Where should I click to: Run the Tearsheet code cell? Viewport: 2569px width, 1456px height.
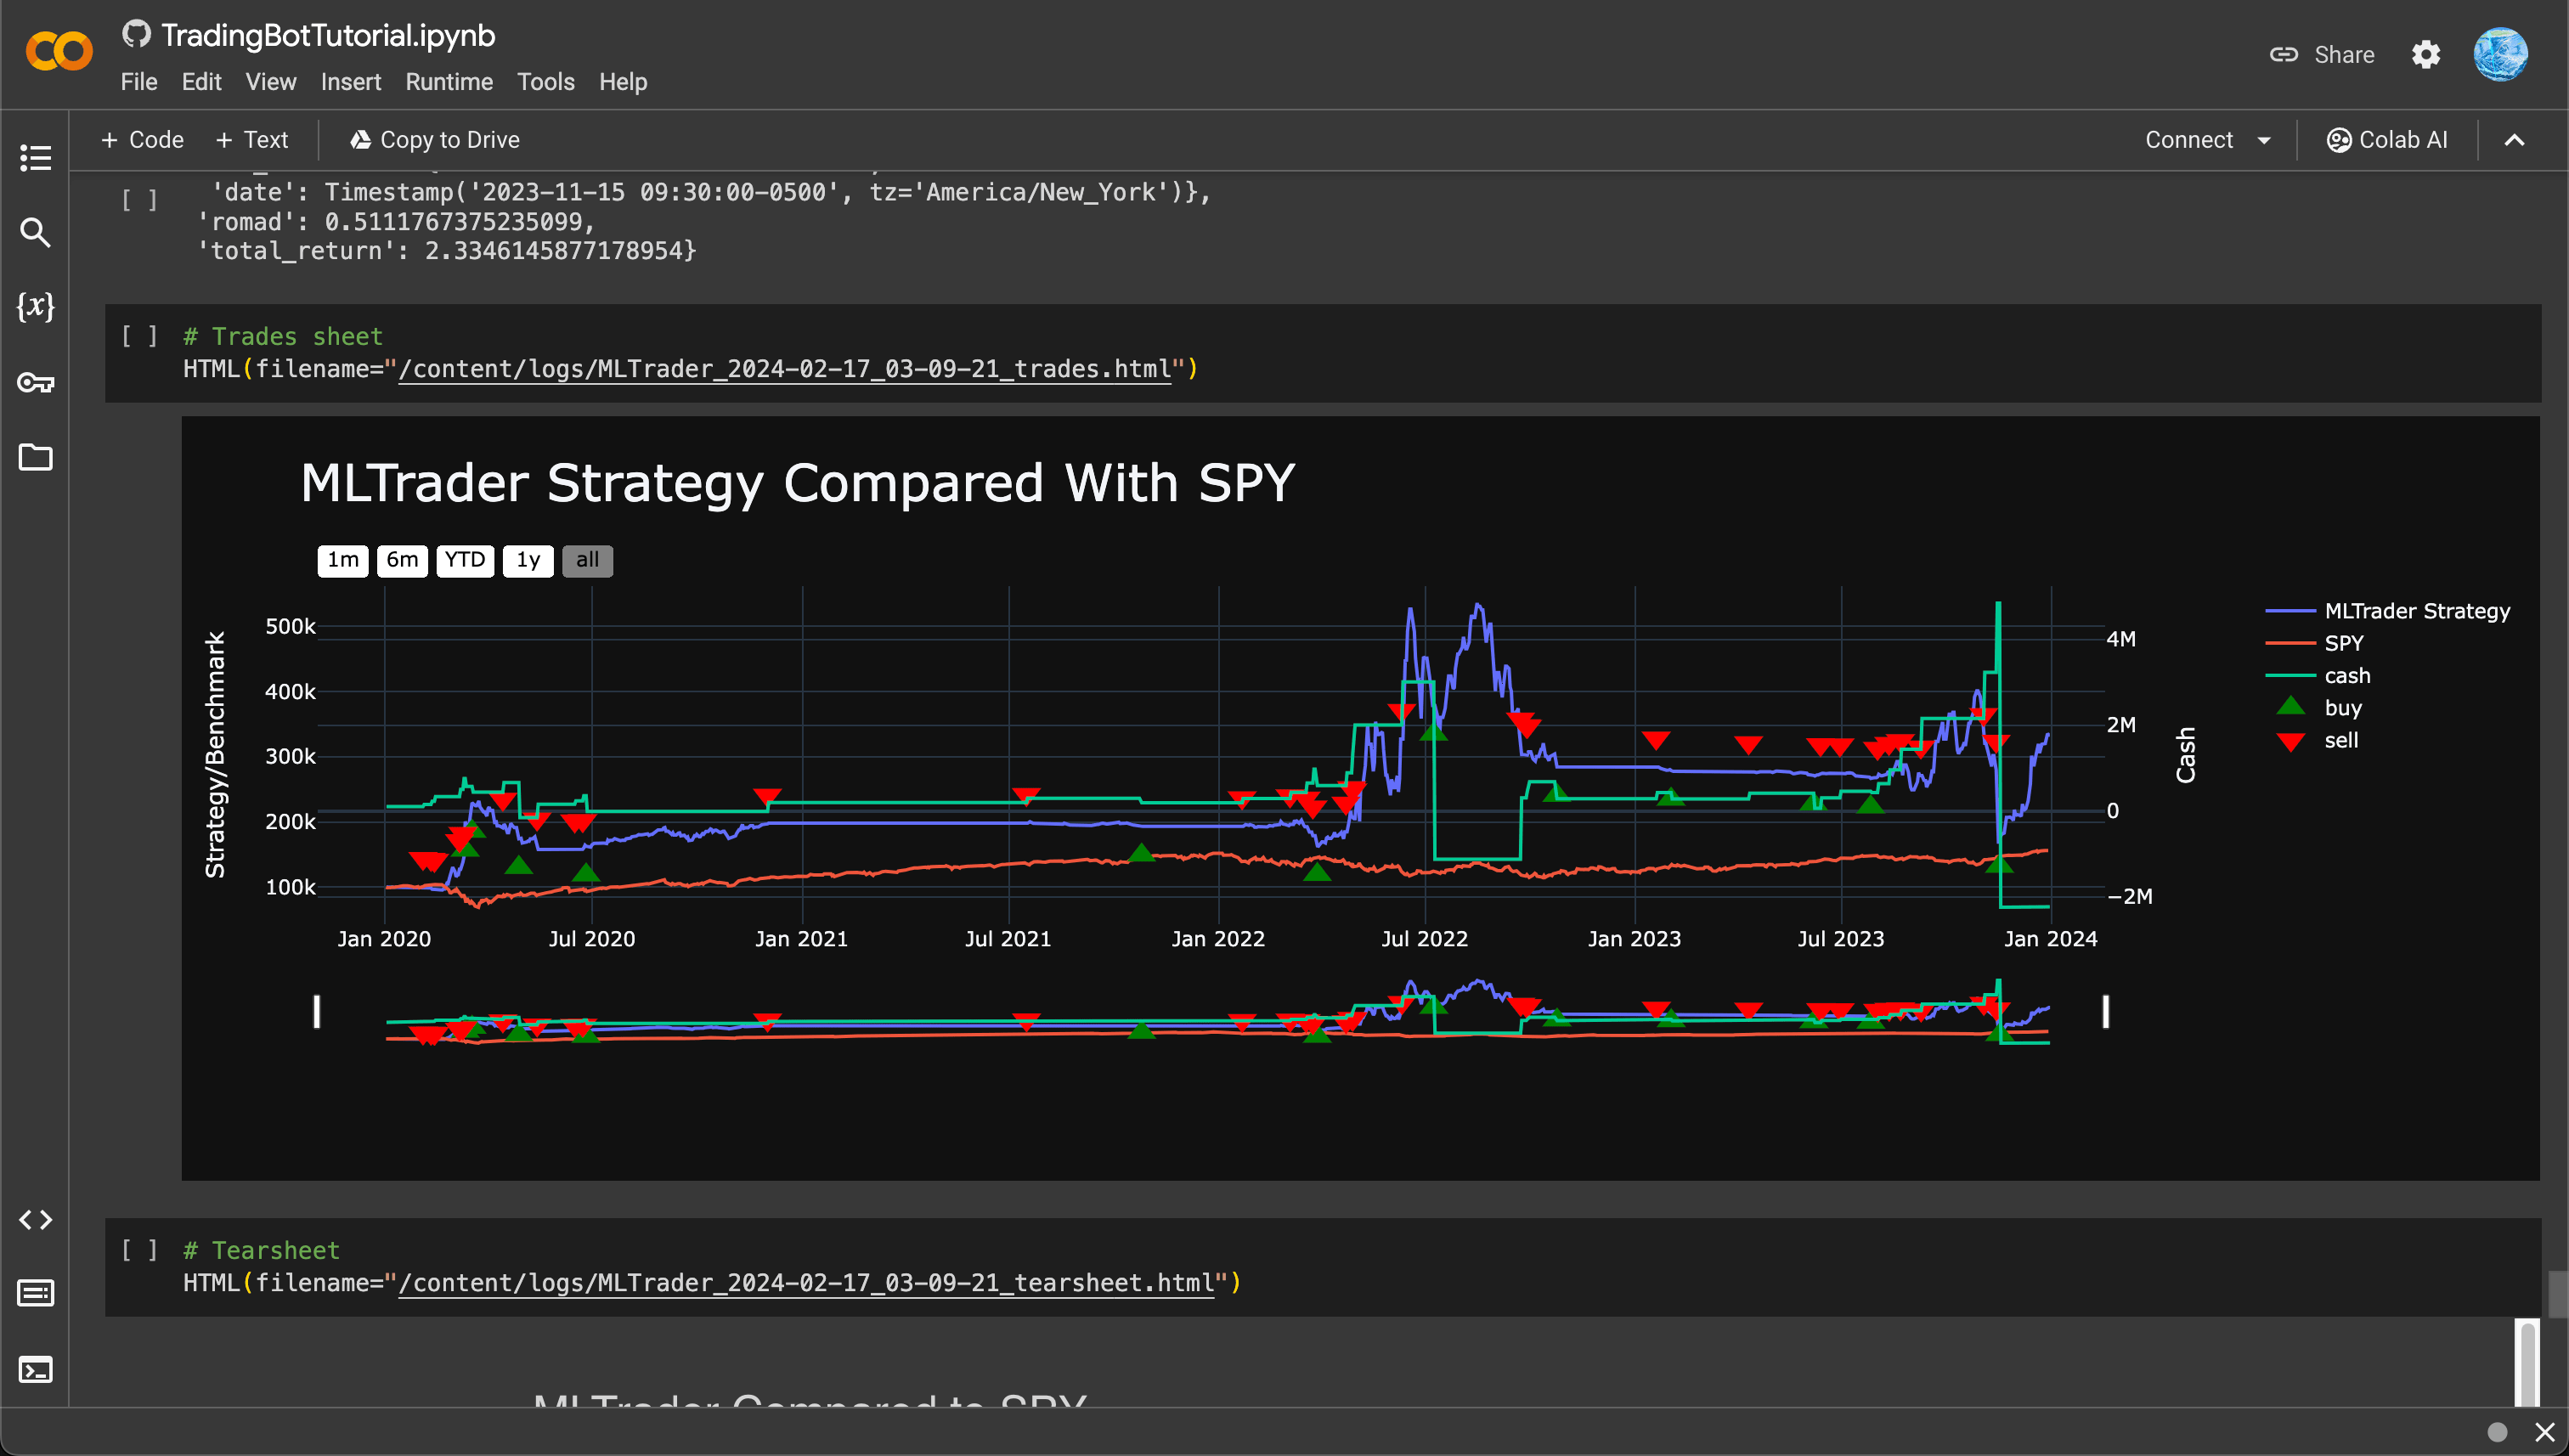click(139, 1250)
